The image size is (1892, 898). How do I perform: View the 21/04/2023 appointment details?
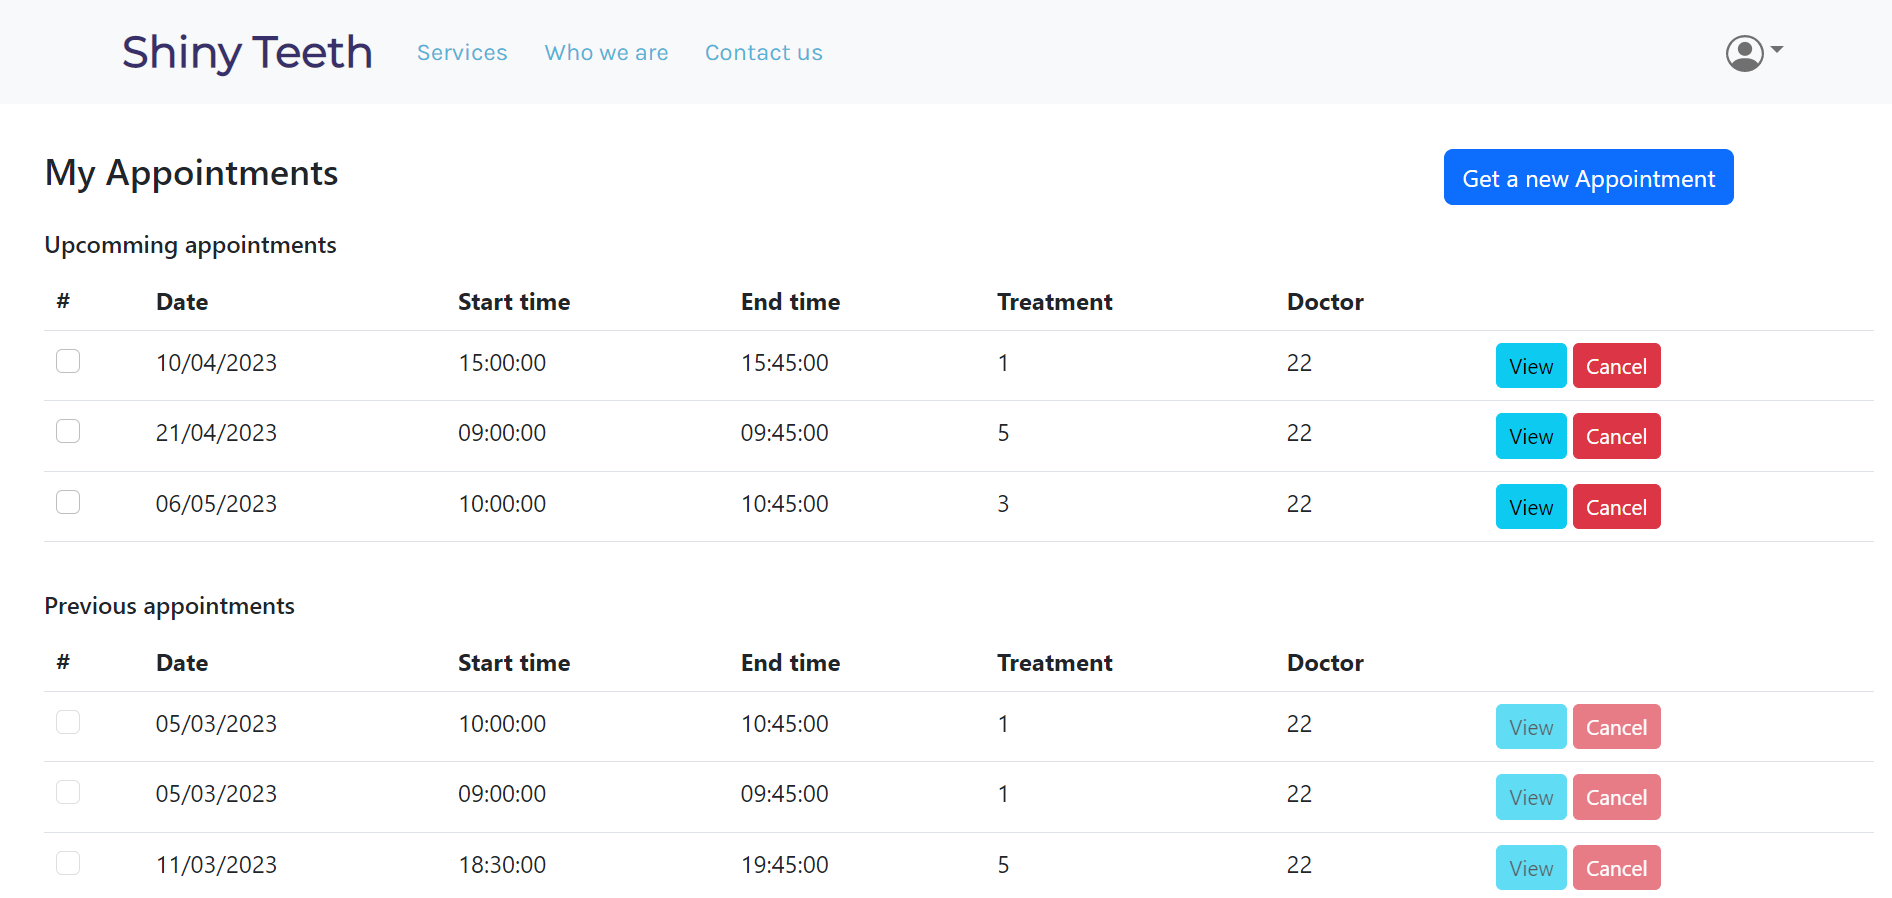click(1530, 436)
